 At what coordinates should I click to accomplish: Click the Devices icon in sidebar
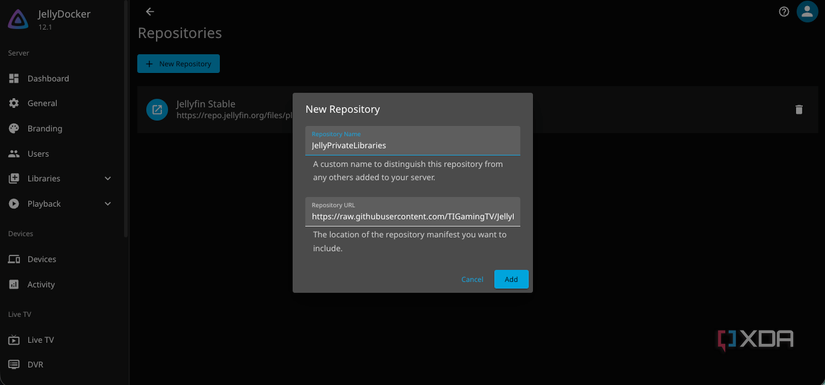[14, 259]
